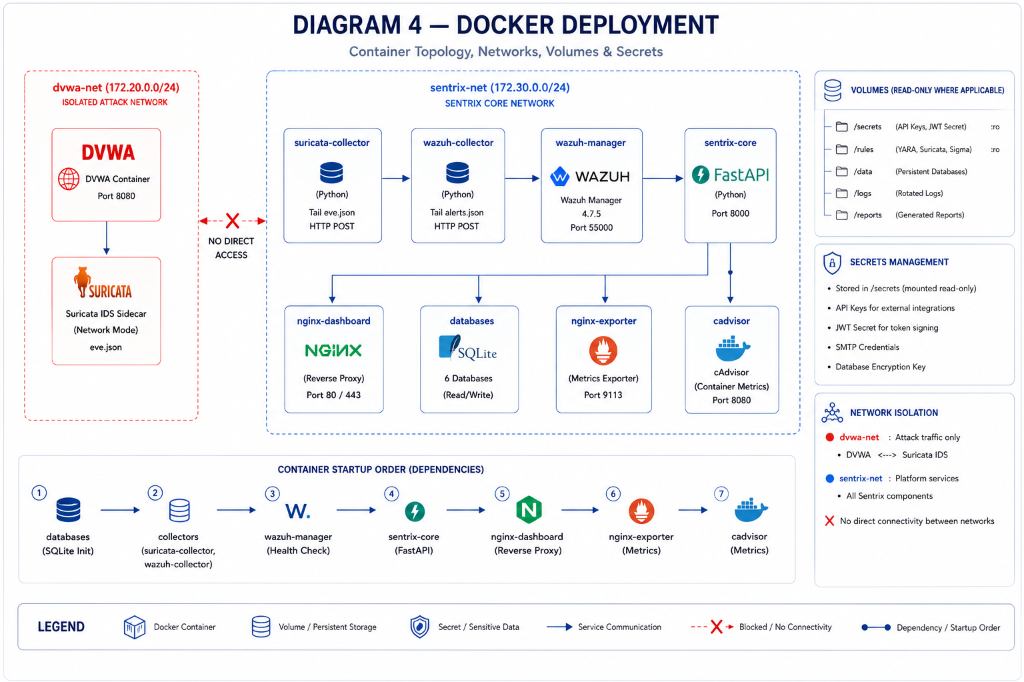This screenshot has height=682, width=1024.
Task: Click the NGINX logo in nginx-dashboard
Action: click(x=333, y=350)
